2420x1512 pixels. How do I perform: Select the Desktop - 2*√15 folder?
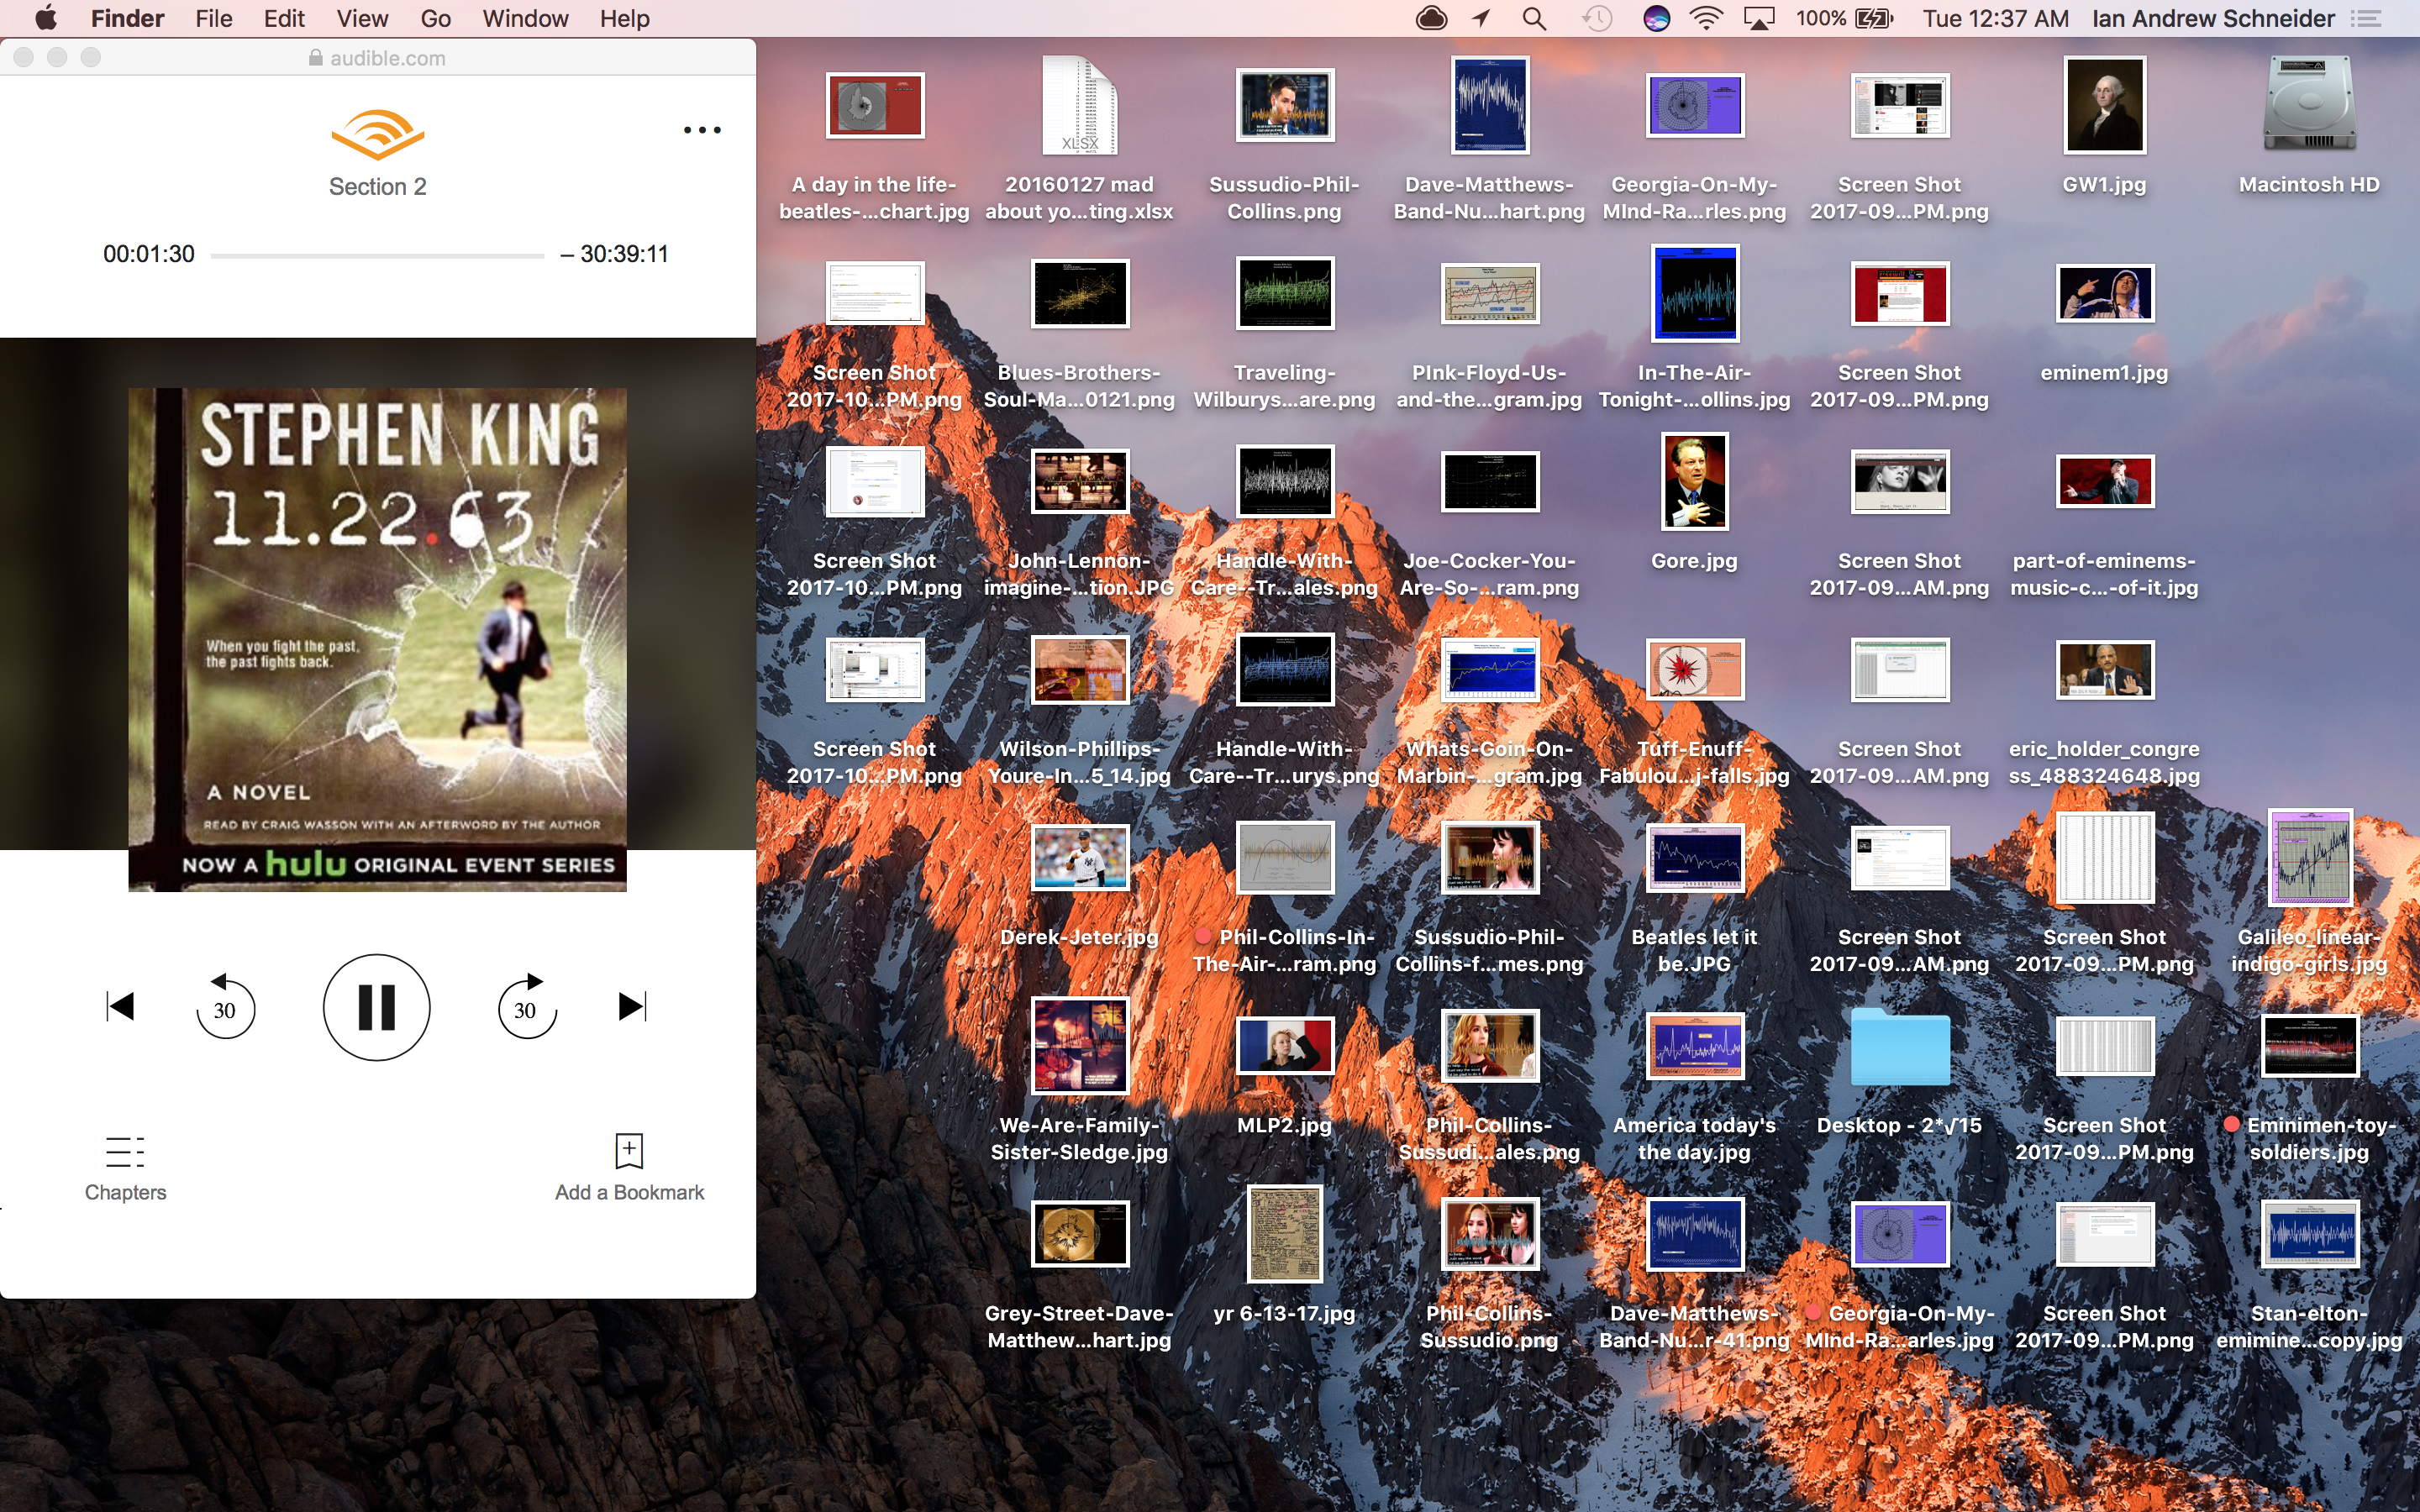[1899, 1047]
